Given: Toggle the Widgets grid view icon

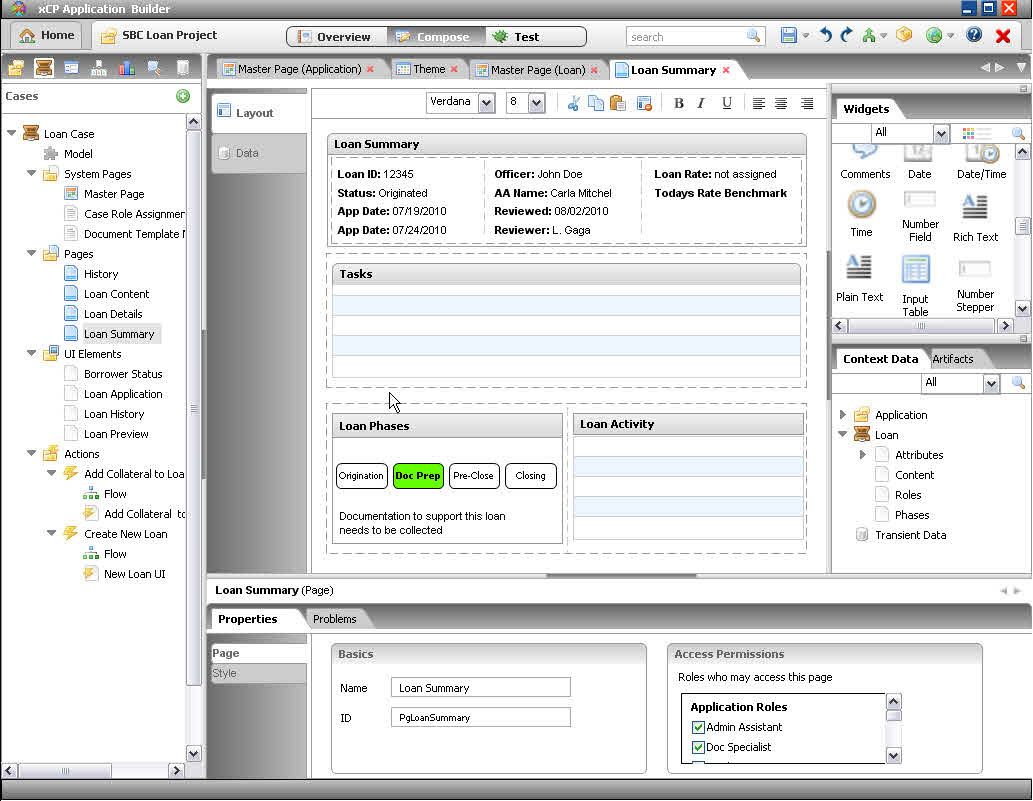Looking at the screenshot, I should (x=968, y=133).
